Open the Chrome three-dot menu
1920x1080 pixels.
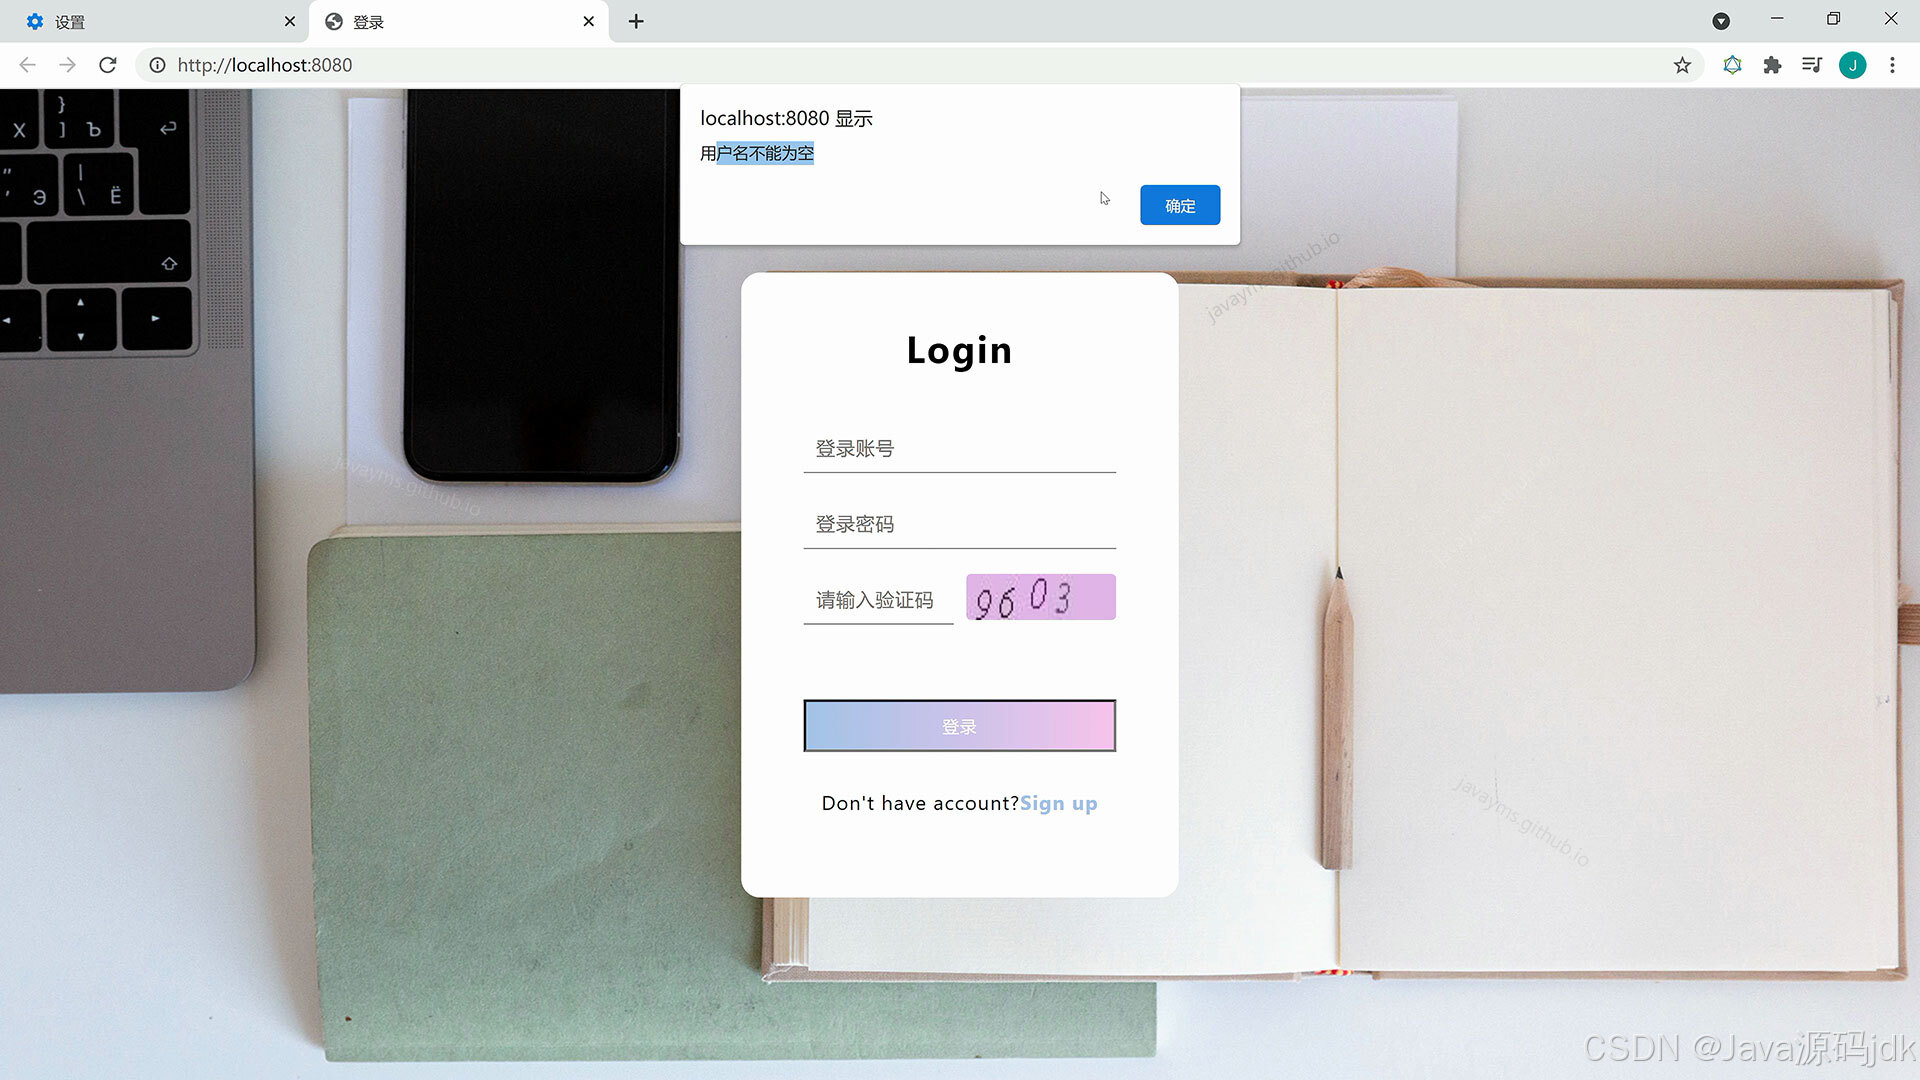[x=1892, y=65]
